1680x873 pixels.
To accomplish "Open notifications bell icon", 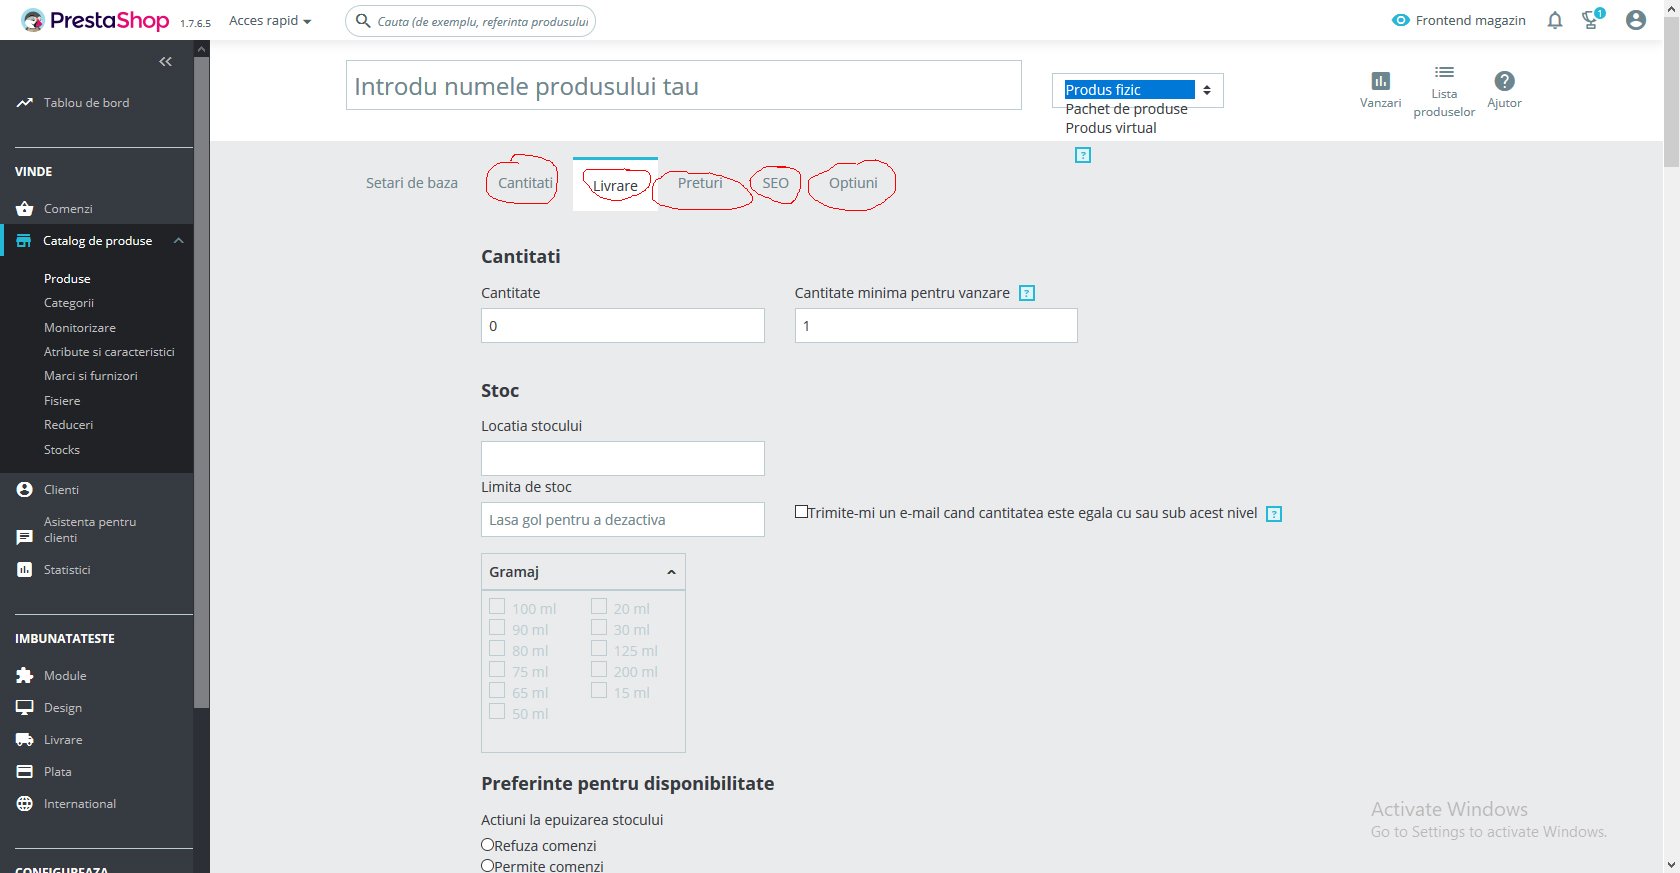I will pyautogui.click(x=1555, y=20).
